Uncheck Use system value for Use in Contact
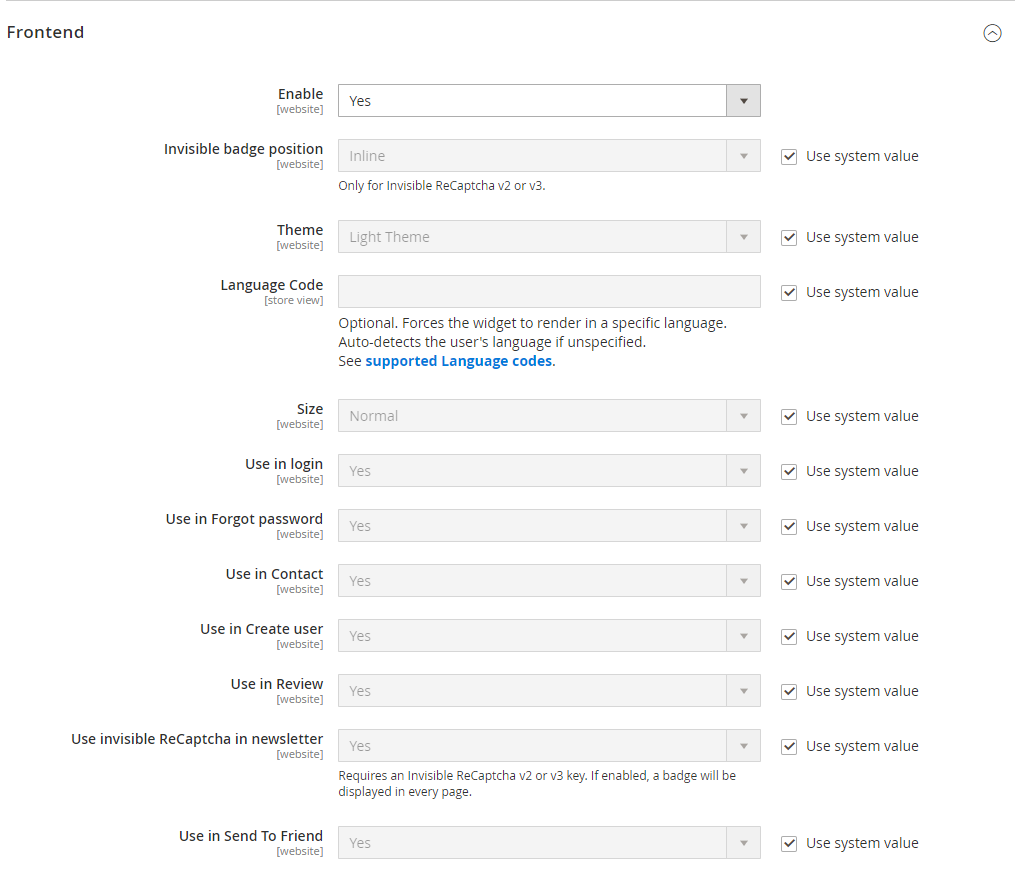This screenshot has width=1019, height=885. pos(789,582)
